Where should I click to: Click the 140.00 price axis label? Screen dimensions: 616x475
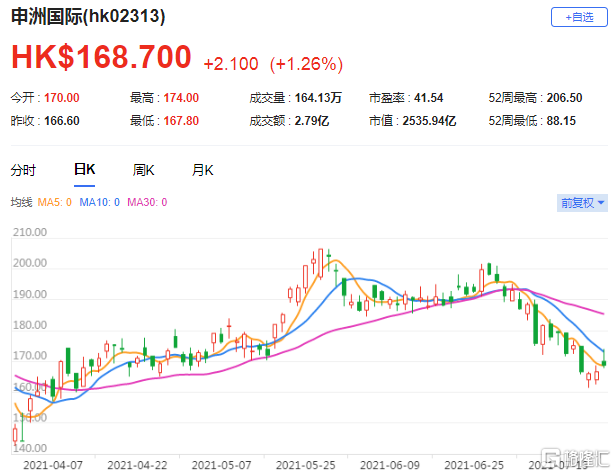point(30,448)
